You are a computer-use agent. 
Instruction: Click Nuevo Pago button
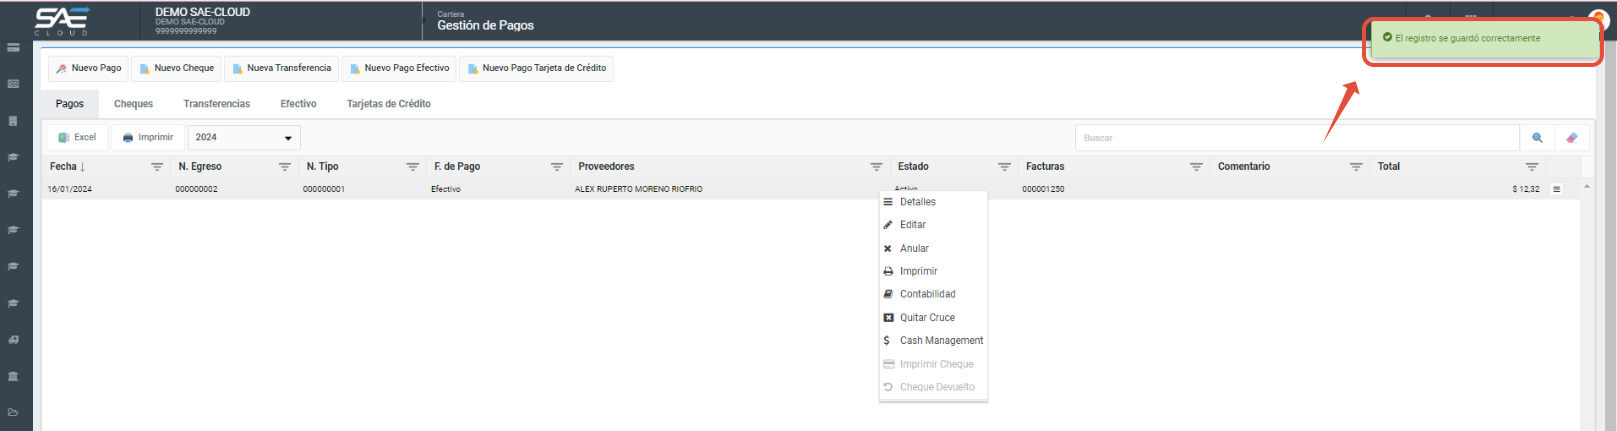point(89,68)
